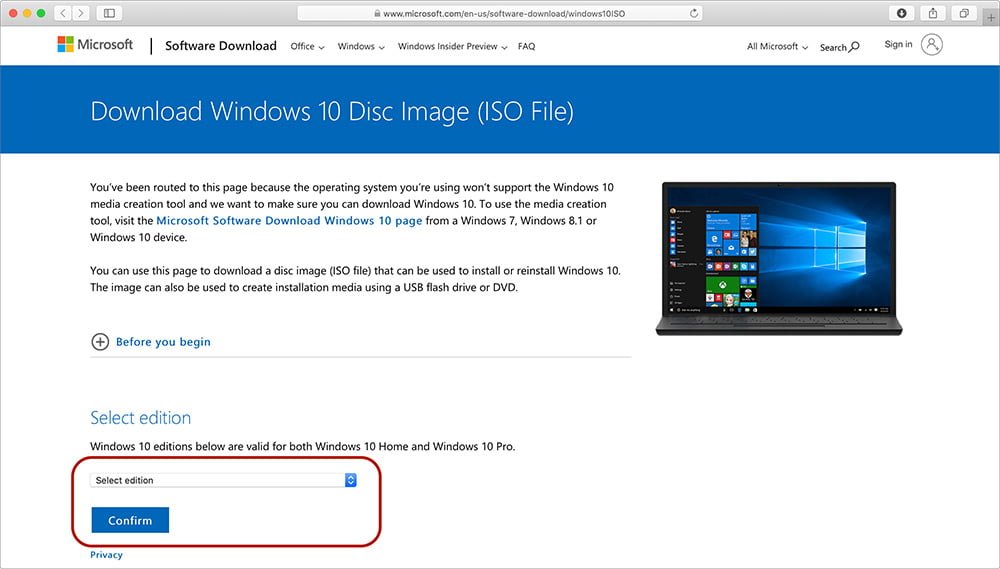
Task: Open new tab plus button
Action: click(990, 17)
